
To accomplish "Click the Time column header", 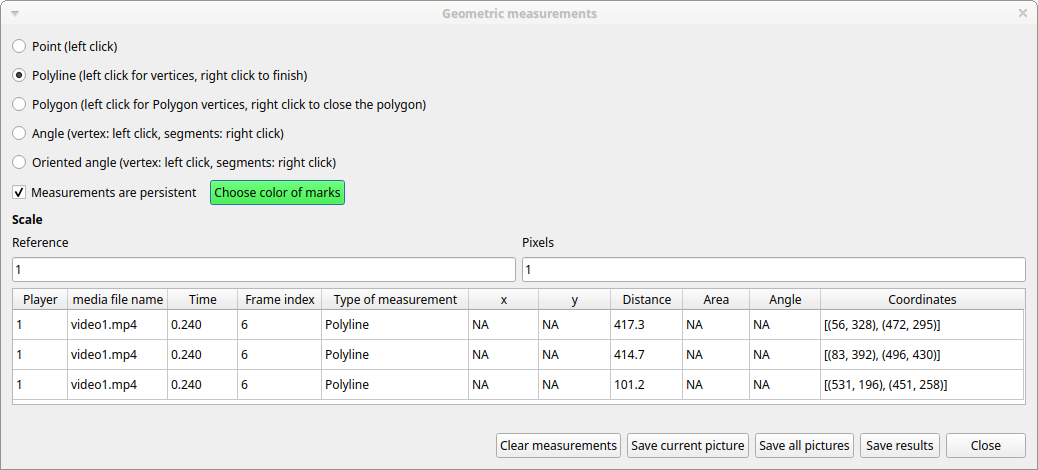I will click(203, 300).
